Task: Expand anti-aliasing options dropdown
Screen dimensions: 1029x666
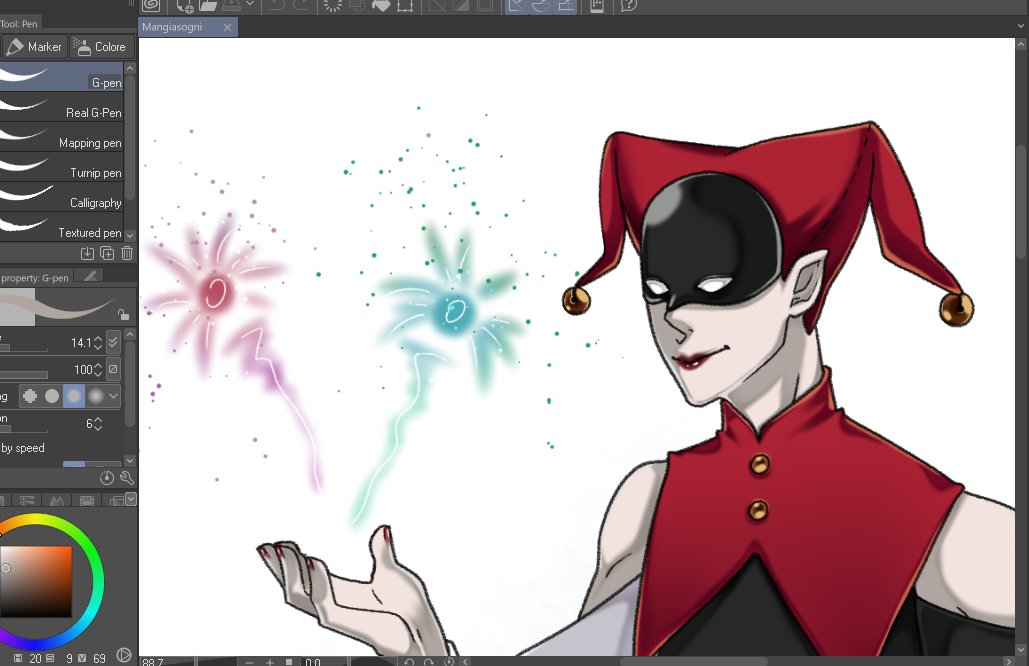Action: pos(114,396)
